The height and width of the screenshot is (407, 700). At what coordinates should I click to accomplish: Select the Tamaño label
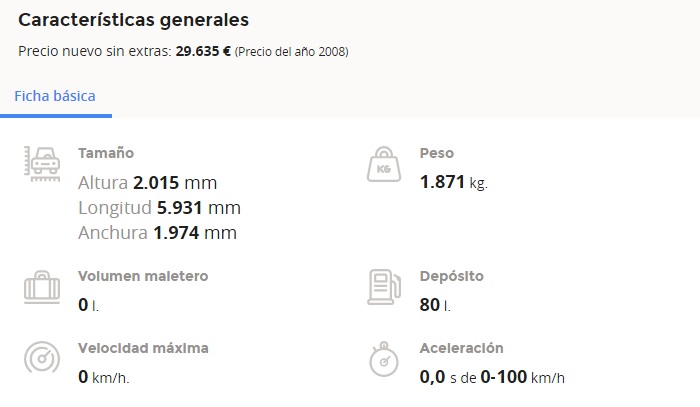click(x=106, y=153)
